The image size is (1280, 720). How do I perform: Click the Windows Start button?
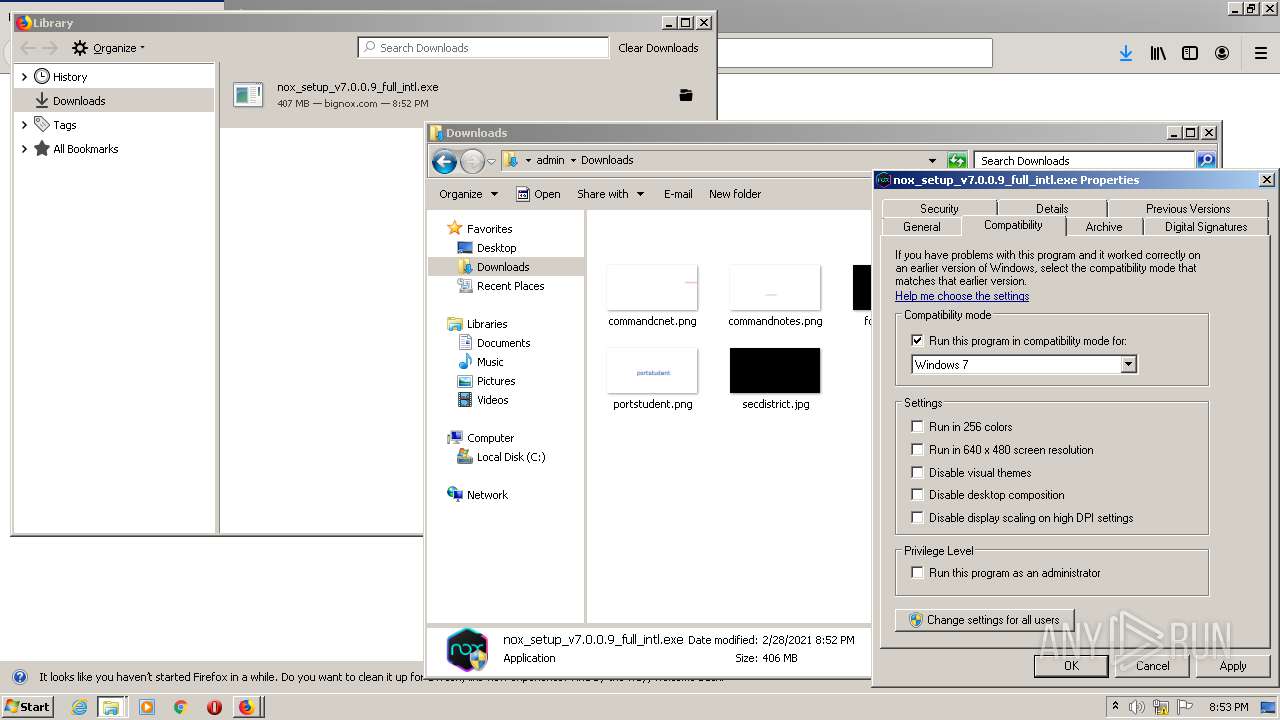(x=28, y=707)
